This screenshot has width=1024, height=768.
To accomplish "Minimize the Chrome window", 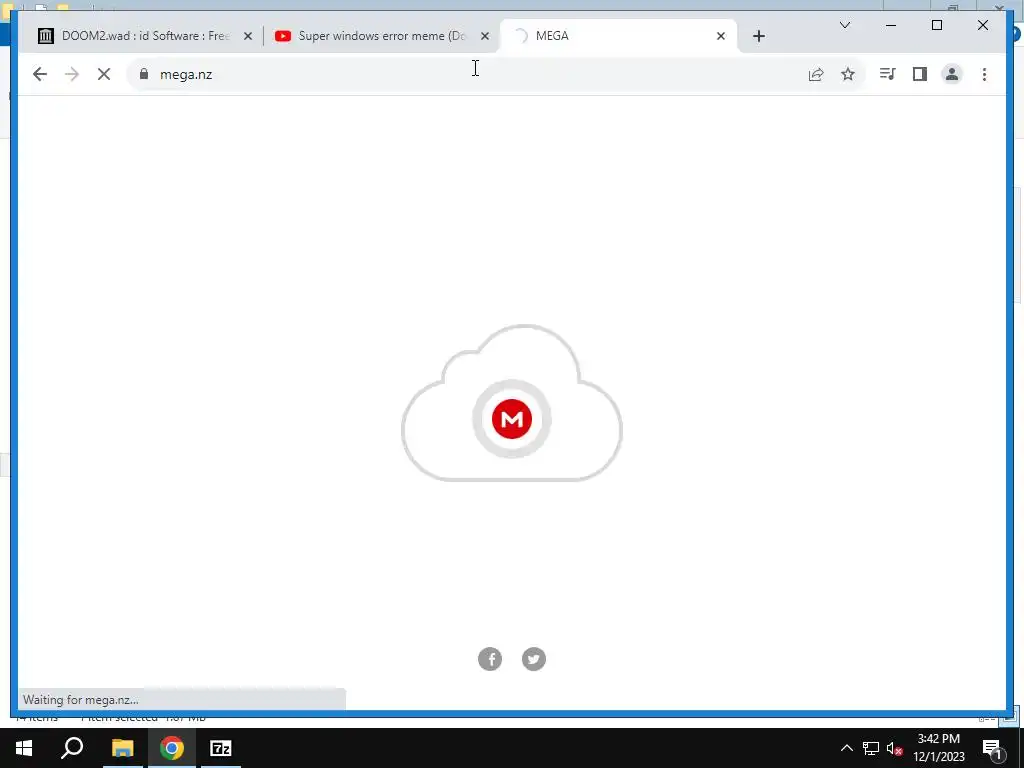I will [x=891, y=25].
